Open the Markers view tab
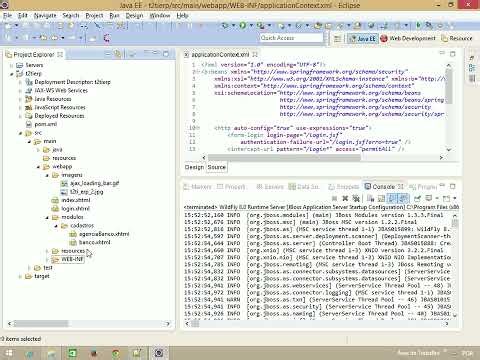Screen dimensions: 480x360 198,187
